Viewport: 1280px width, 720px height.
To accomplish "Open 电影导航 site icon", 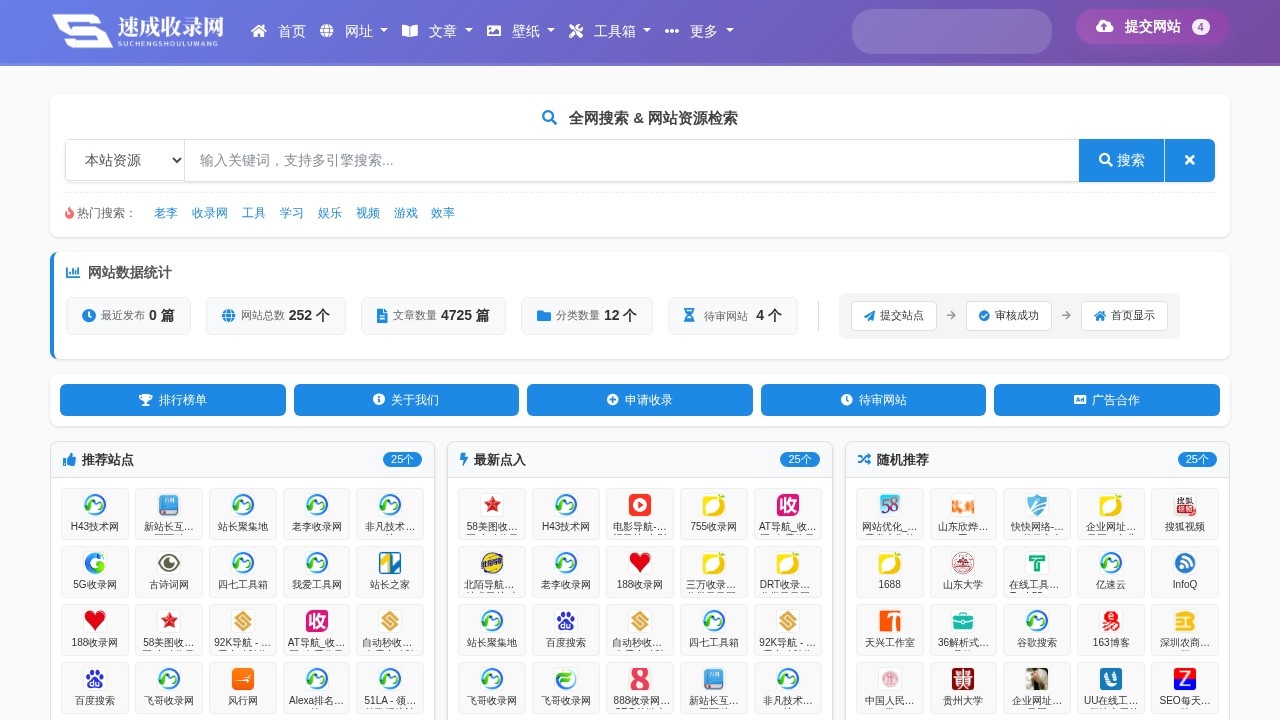I will [640, 514].
